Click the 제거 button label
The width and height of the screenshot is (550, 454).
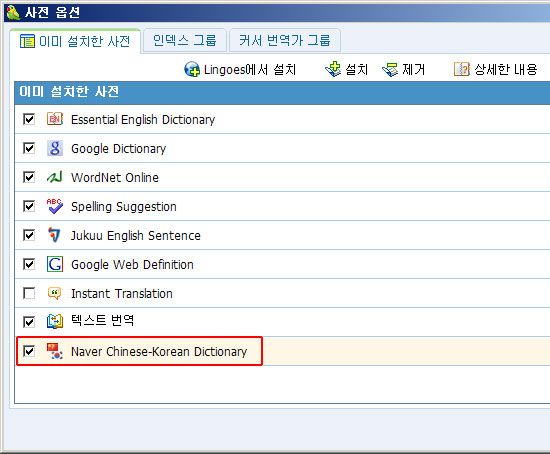tap(413, 69)
